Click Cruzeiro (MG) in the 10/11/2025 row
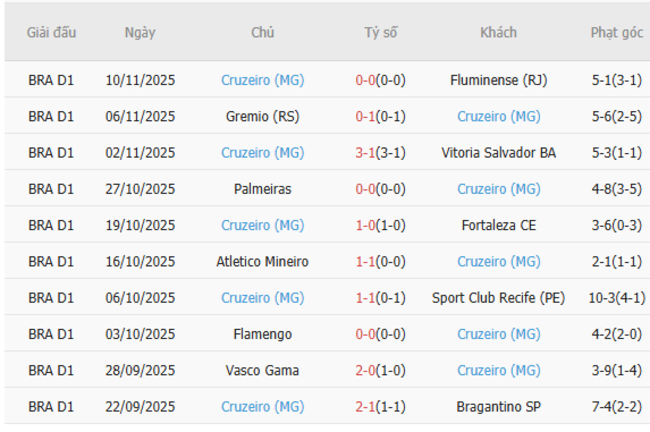The height and width of the screenshot is (432, 650). click(262, 80)
